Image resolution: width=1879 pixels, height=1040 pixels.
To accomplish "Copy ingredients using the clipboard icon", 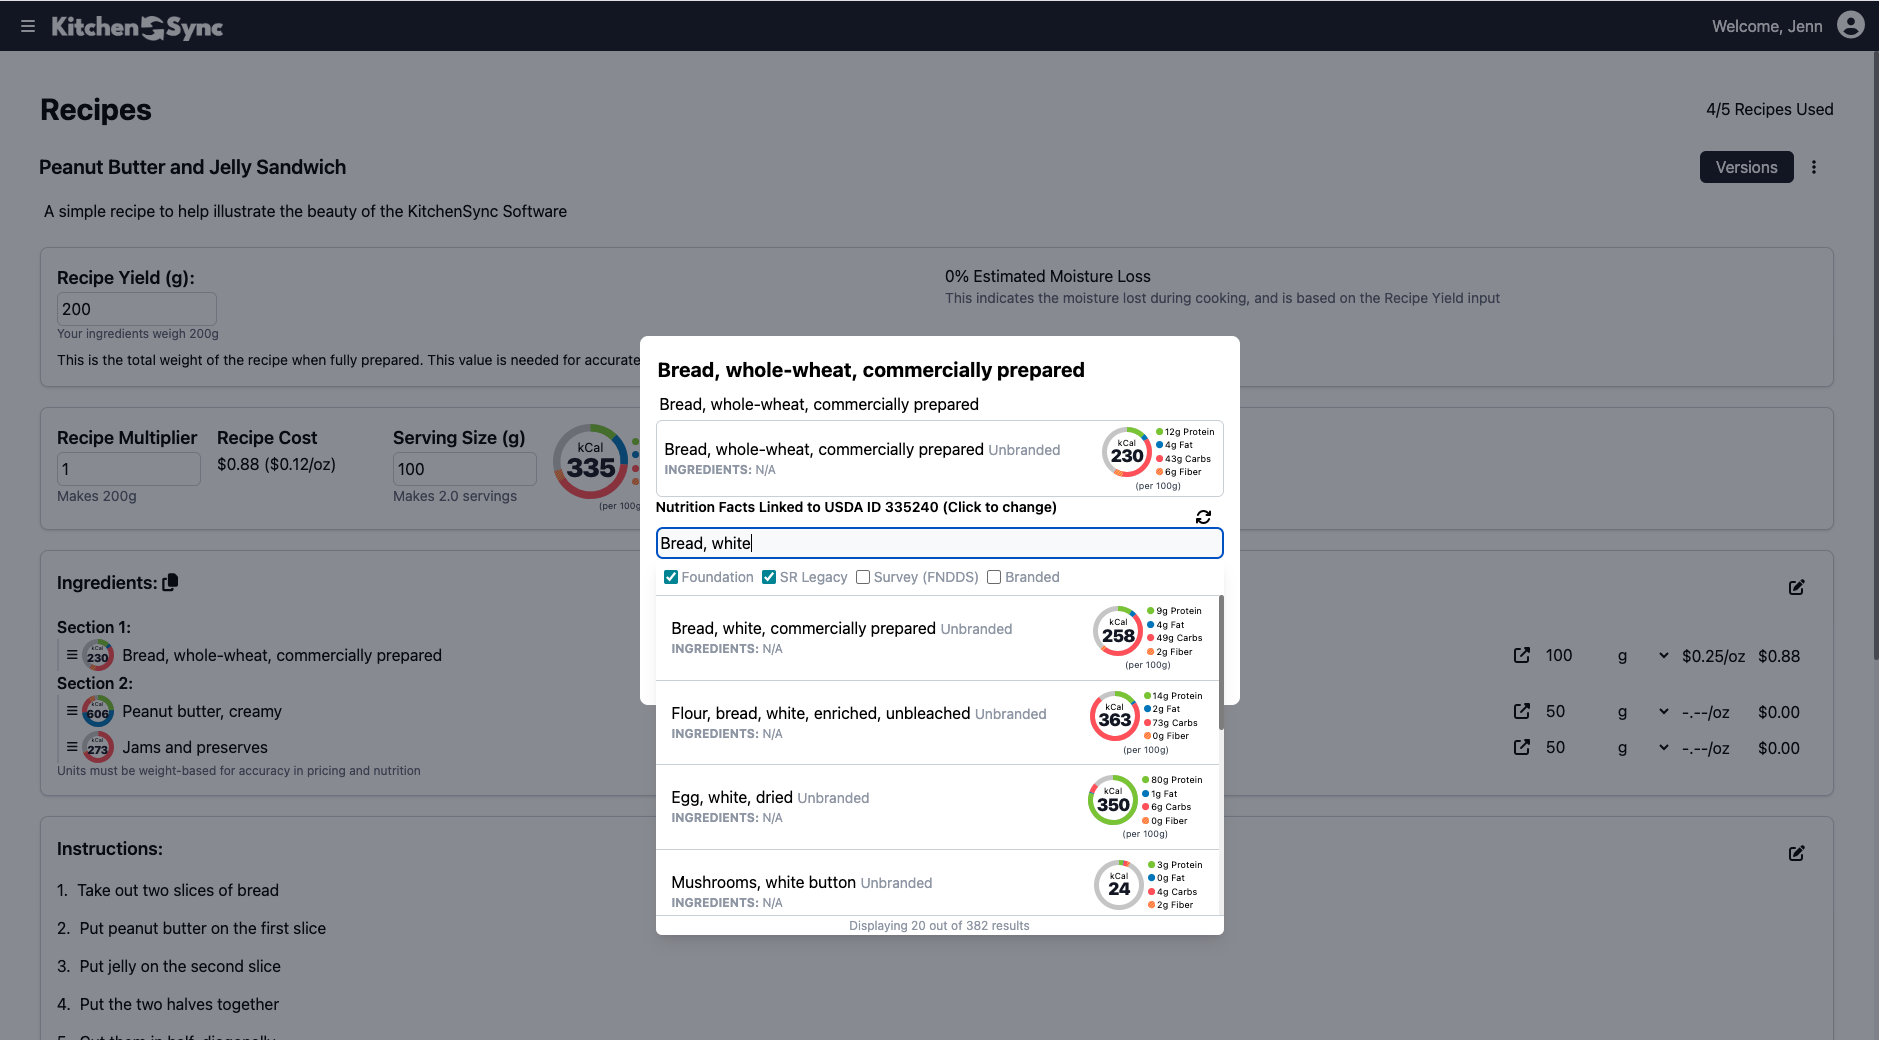I will point(170,583).
